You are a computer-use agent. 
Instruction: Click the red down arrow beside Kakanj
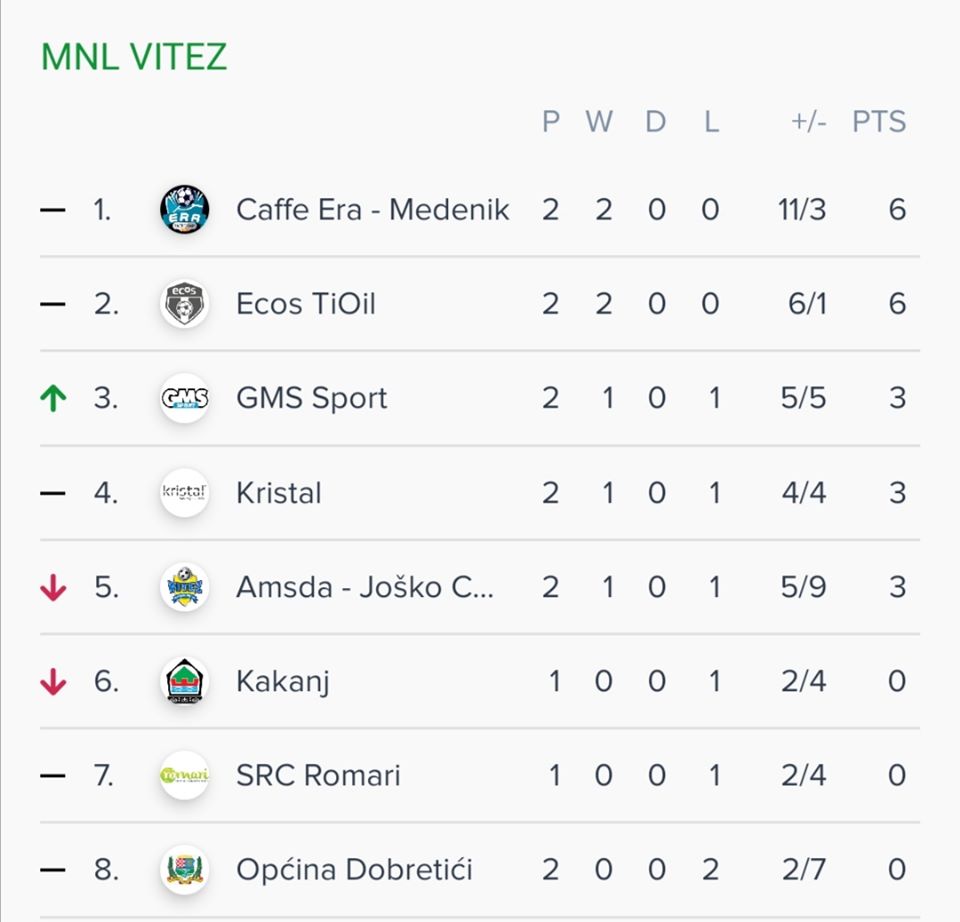[x=53, y=681]
